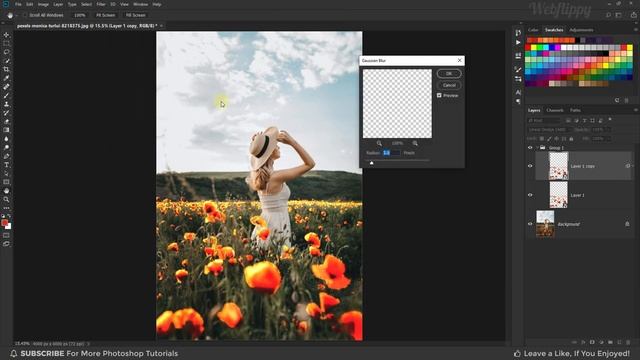Open the Swatches panel flyout menu
Image resolution: width=640 pixels, height=360 pixels.
[636, 30]
